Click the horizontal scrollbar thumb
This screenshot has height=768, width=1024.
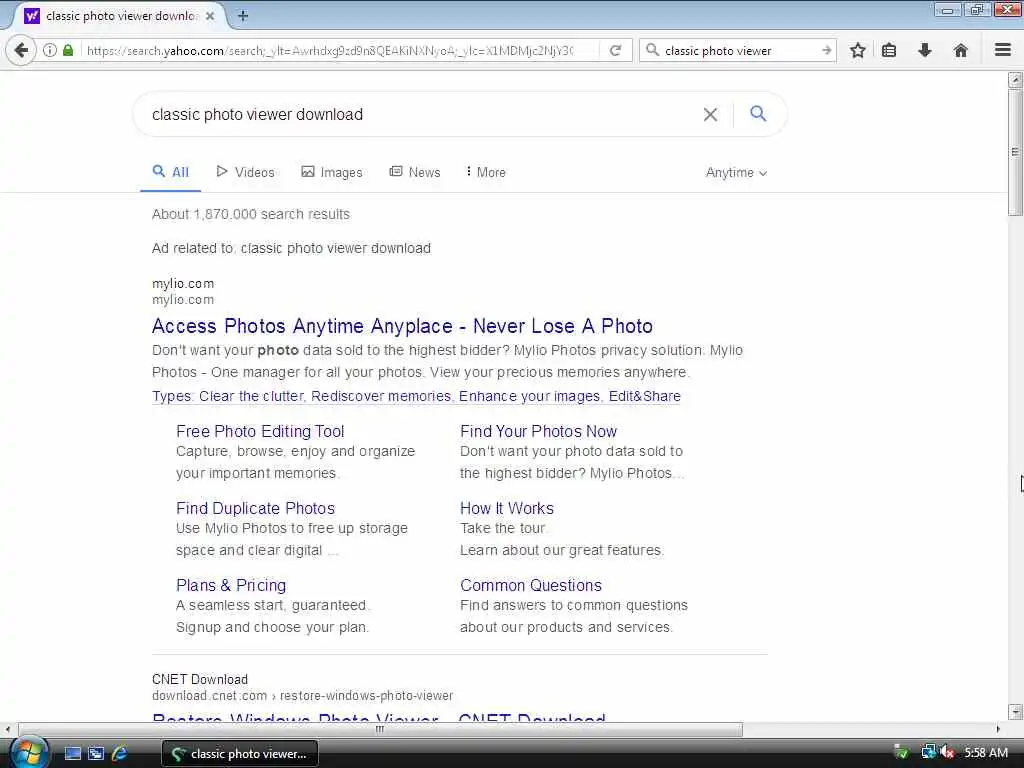[x=380, y=729]
